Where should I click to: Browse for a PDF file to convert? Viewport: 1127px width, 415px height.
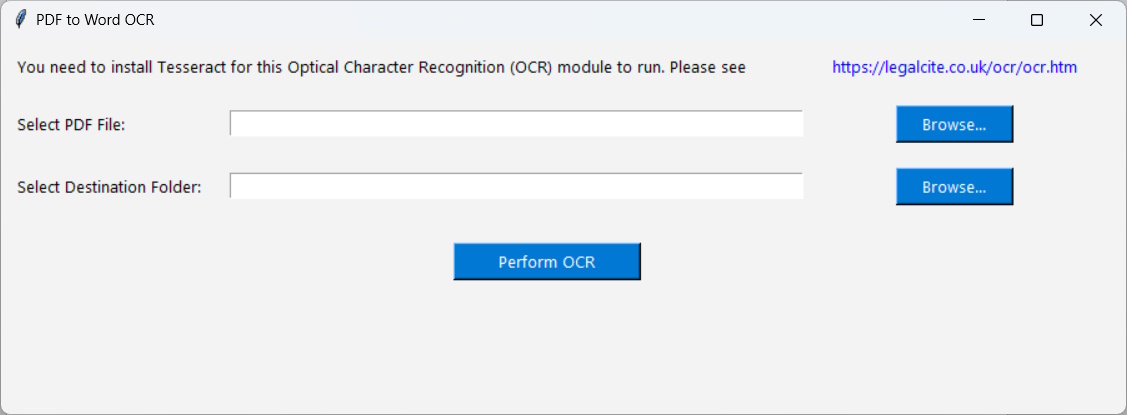954,125
